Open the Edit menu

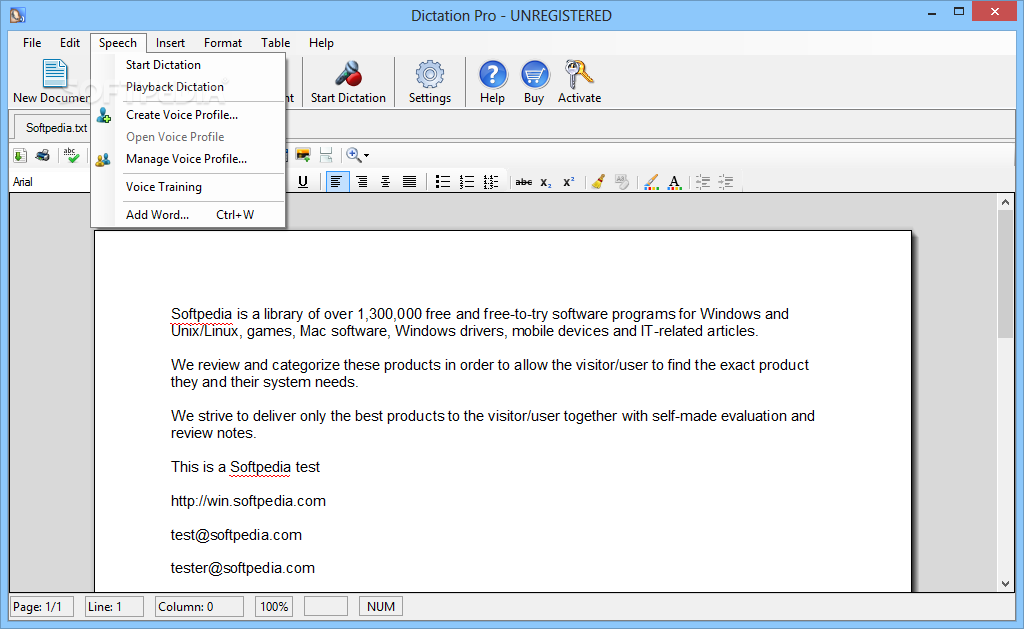click(70, 42)
